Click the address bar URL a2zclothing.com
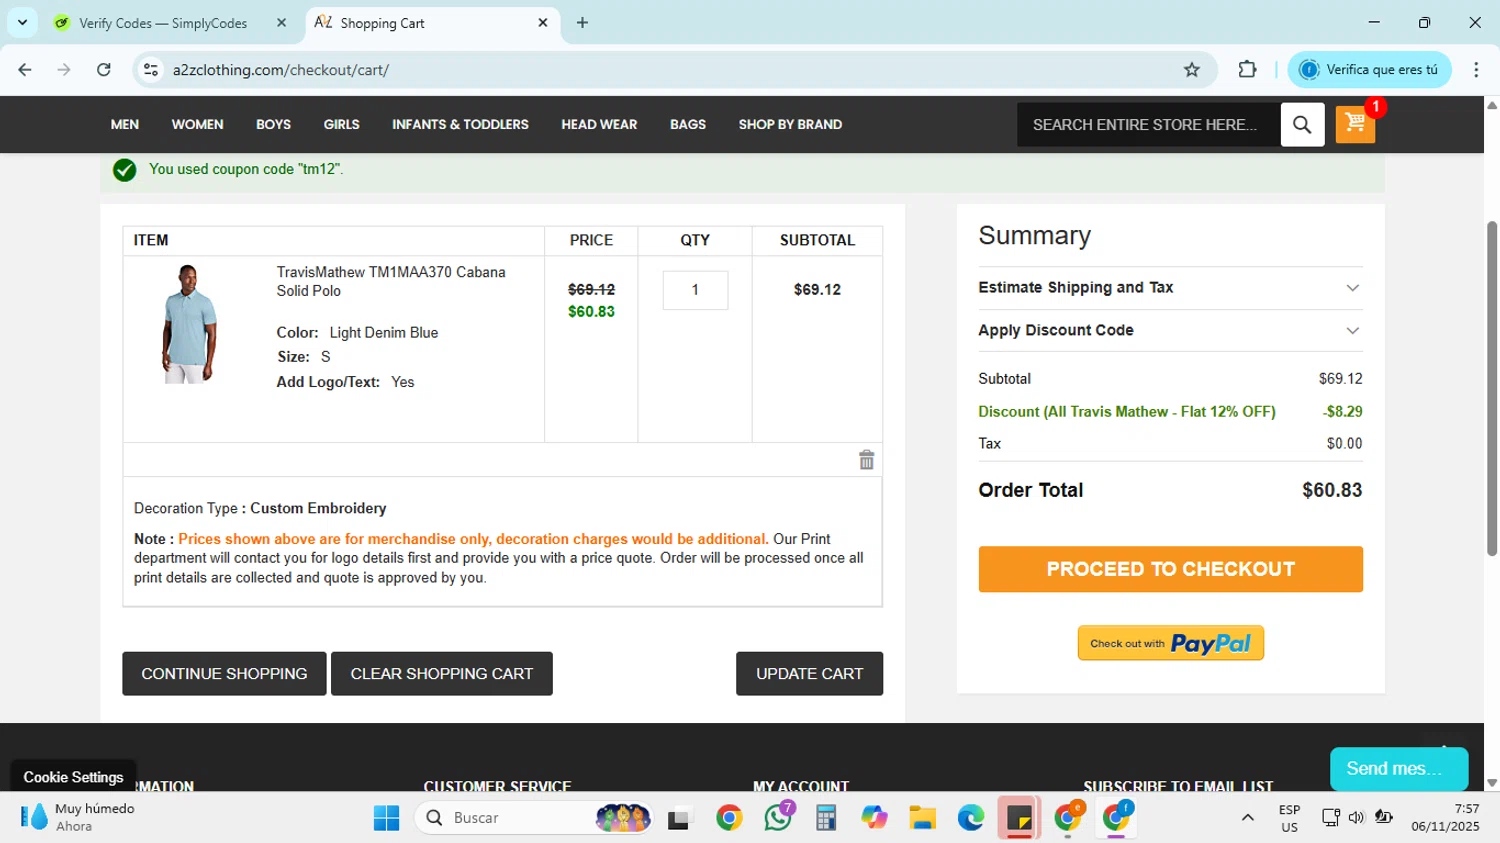 [281, 70]
